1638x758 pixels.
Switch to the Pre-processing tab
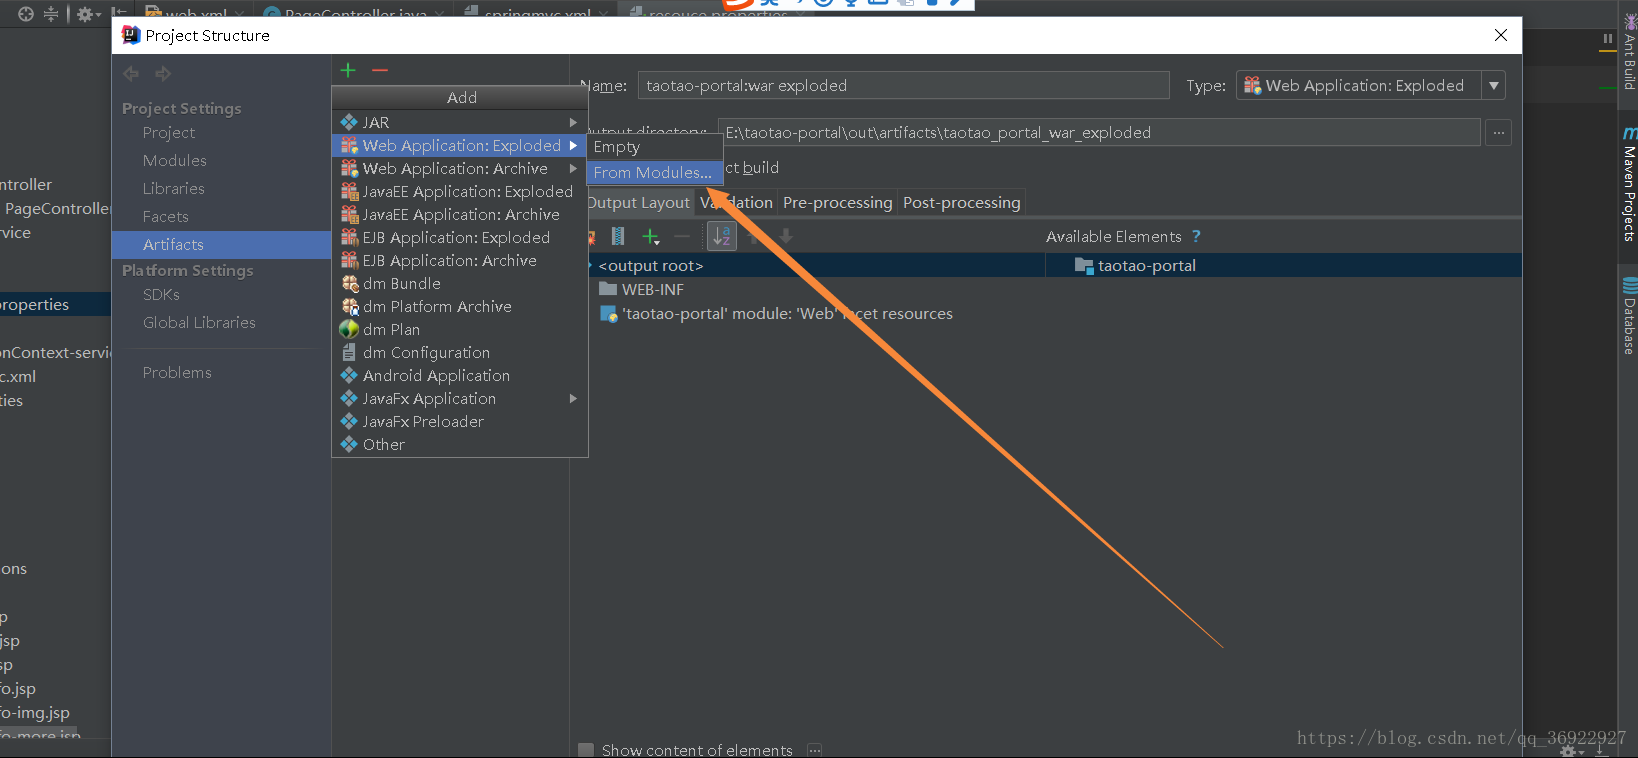[x=837, y=202]
